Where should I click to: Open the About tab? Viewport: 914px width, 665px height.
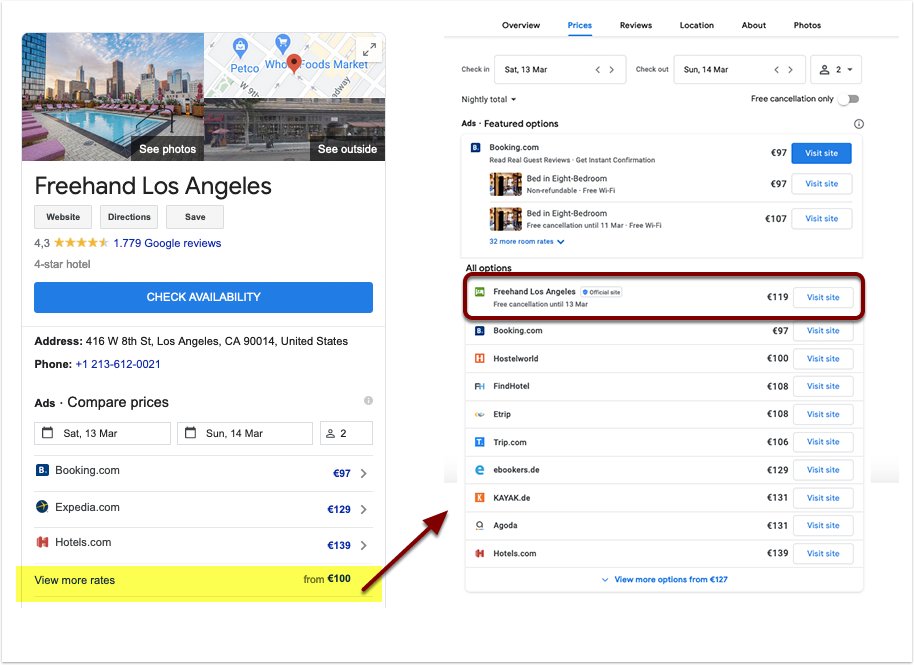tap(754, 25)
